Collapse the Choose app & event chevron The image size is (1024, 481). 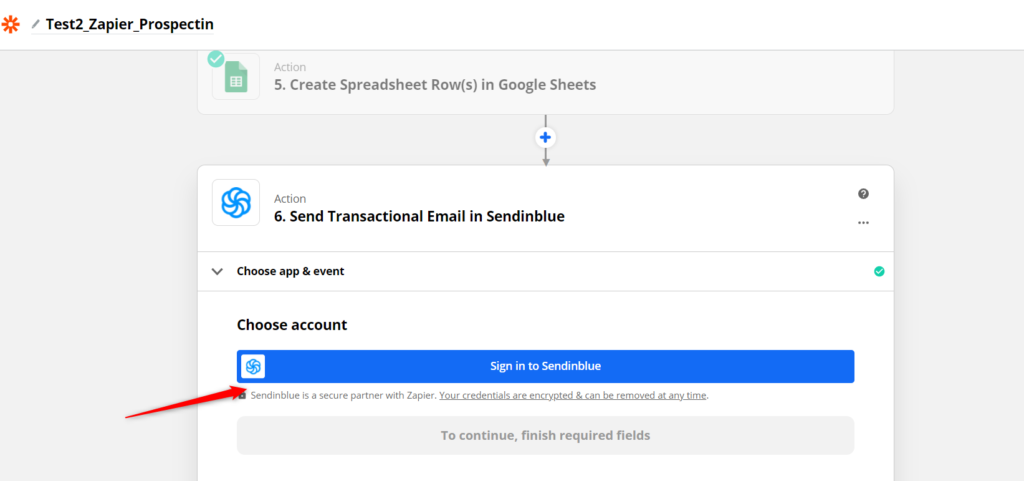[x=217, y=272]
